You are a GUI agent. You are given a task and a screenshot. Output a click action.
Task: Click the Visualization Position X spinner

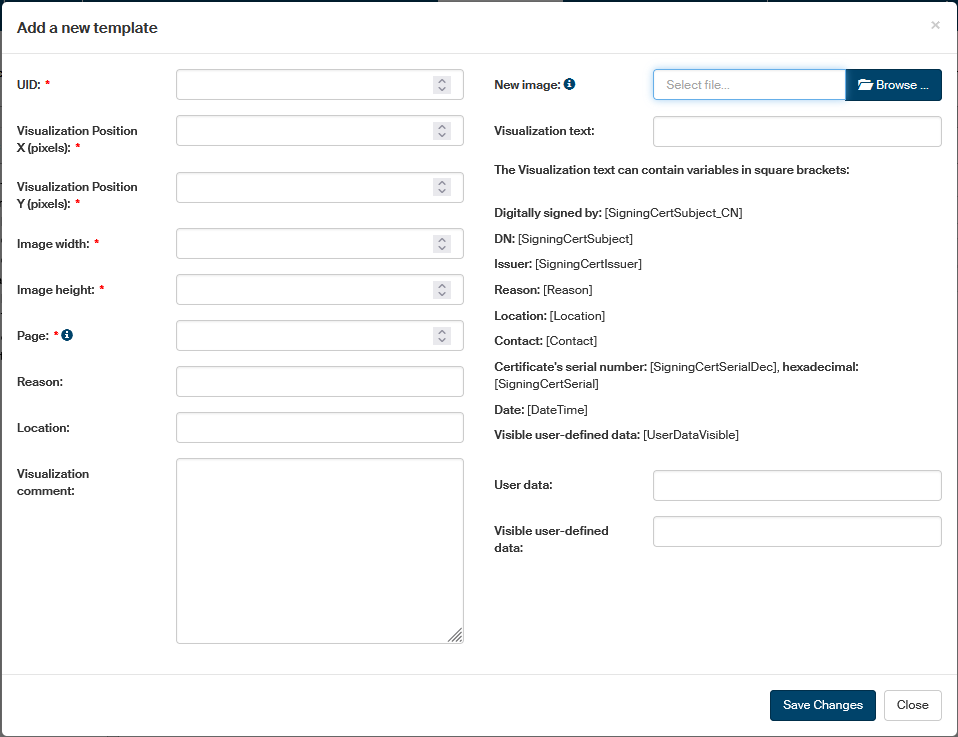pos(442,131)
